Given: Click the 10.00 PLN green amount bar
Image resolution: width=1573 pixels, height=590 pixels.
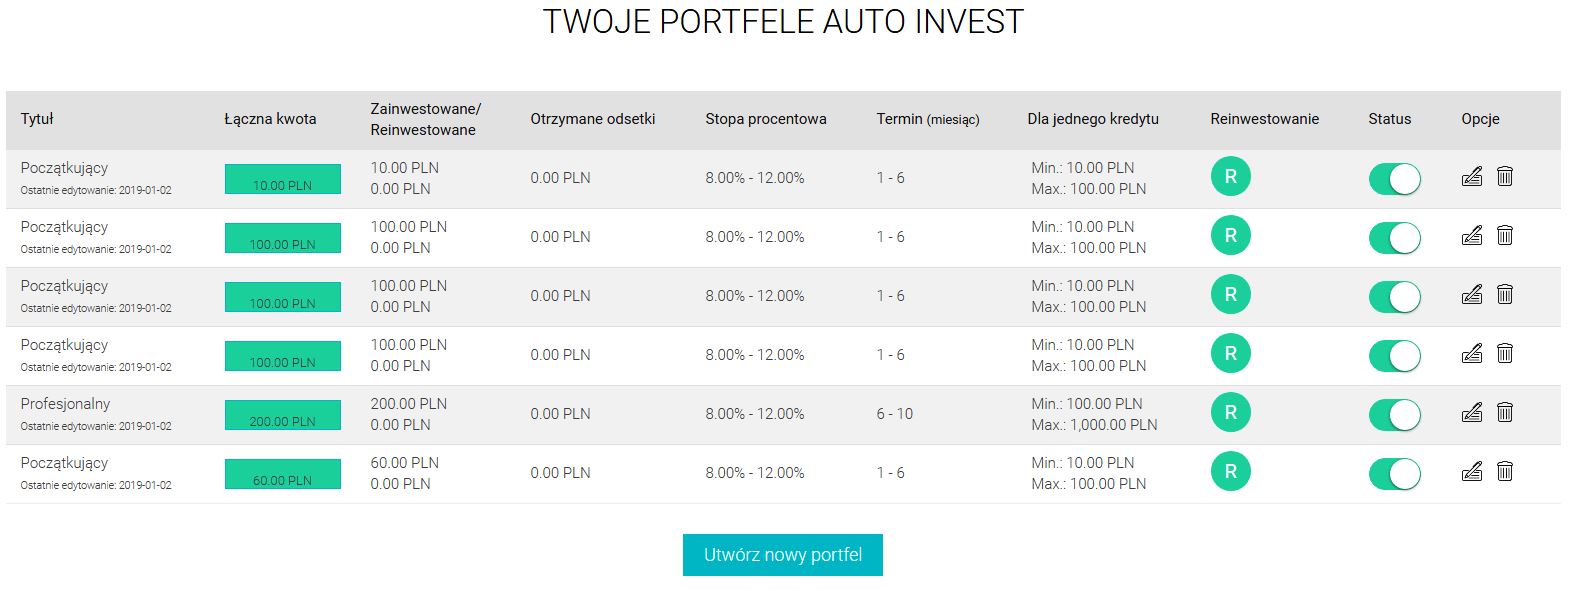Looking at the screenshot, I should (x=283, y=179).
